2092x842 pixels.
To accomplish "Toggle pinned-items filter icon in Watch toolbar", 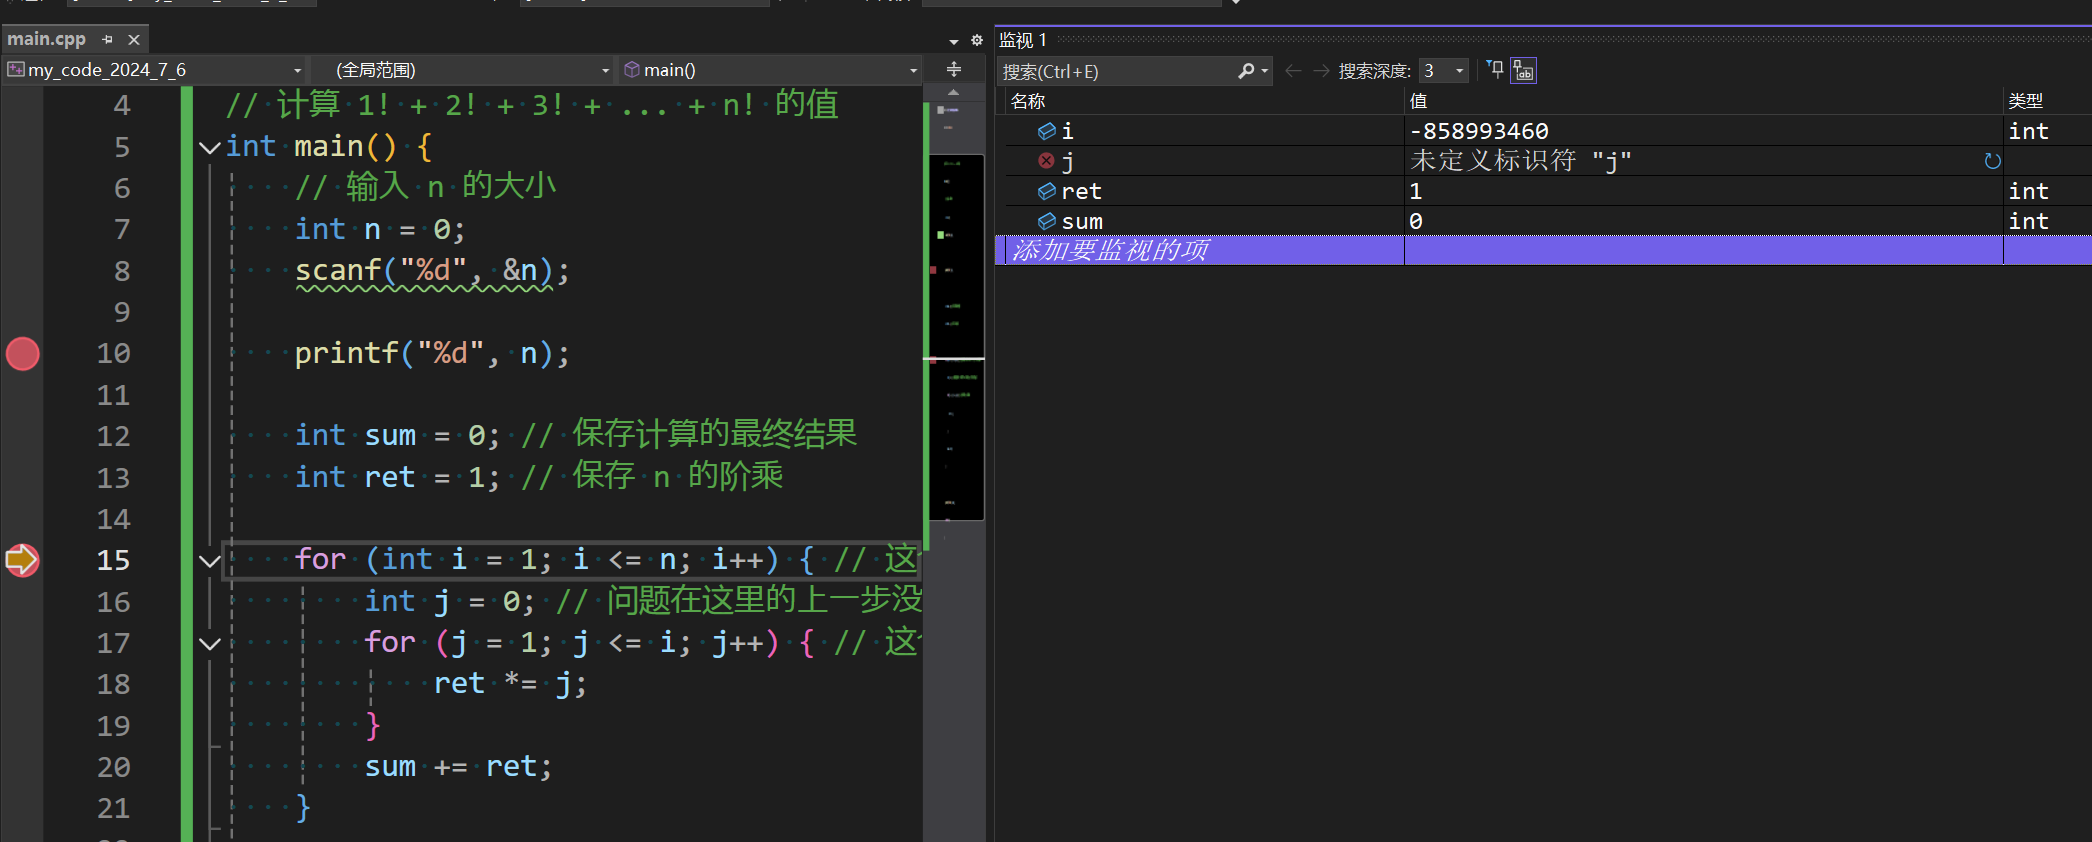I will (1495, 70).
